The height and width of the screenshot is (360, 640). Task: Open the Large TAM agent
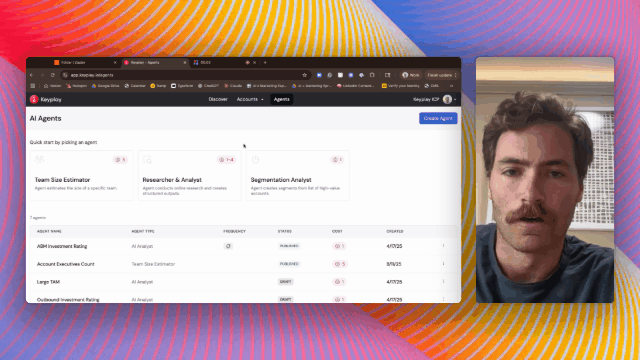click(x=48, y=282)
